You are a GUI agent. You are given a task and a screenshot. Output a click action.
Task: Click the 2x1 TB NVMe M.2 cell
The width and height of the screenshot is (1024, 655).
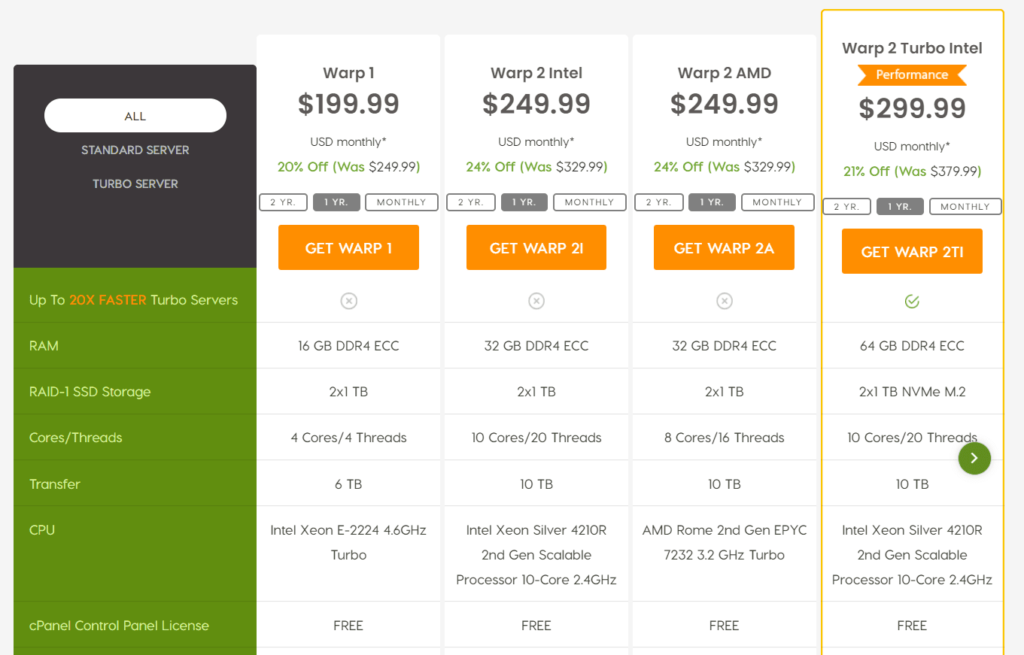click(x=912, y=392)
